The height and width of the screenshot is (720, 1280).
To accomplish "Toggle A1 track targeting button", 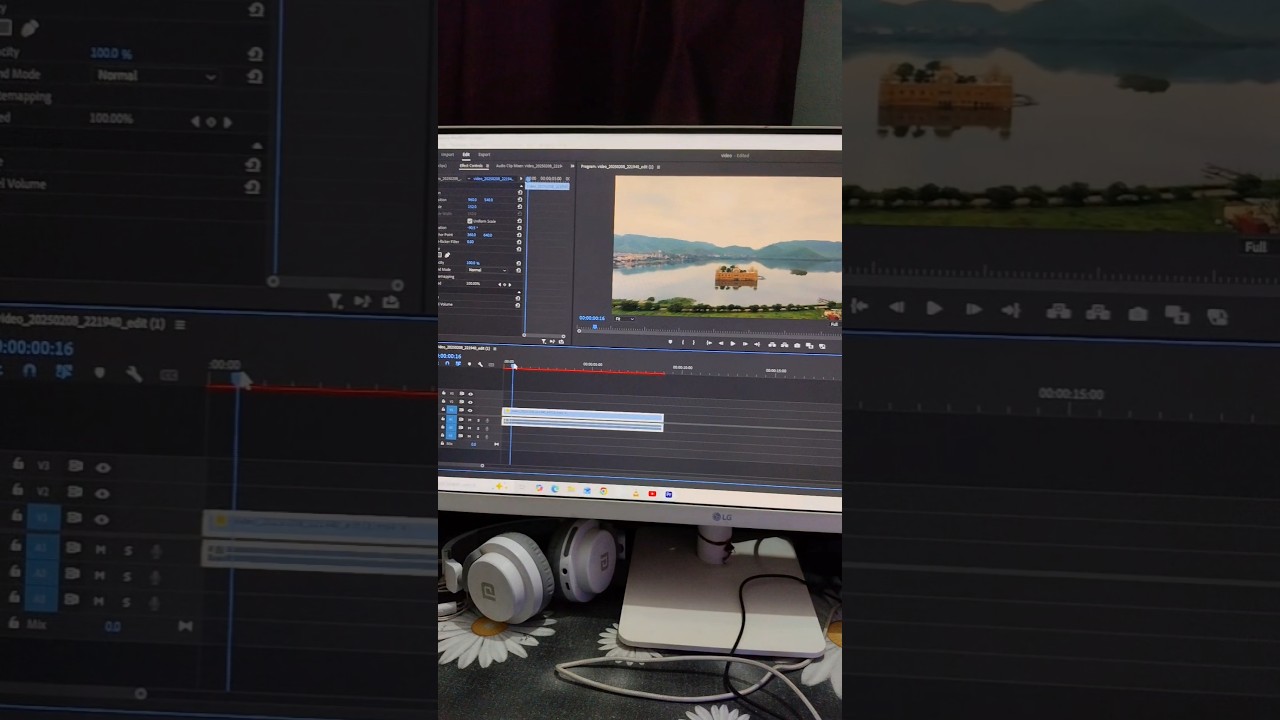I will pyautogui.click(x=452, y=419).
